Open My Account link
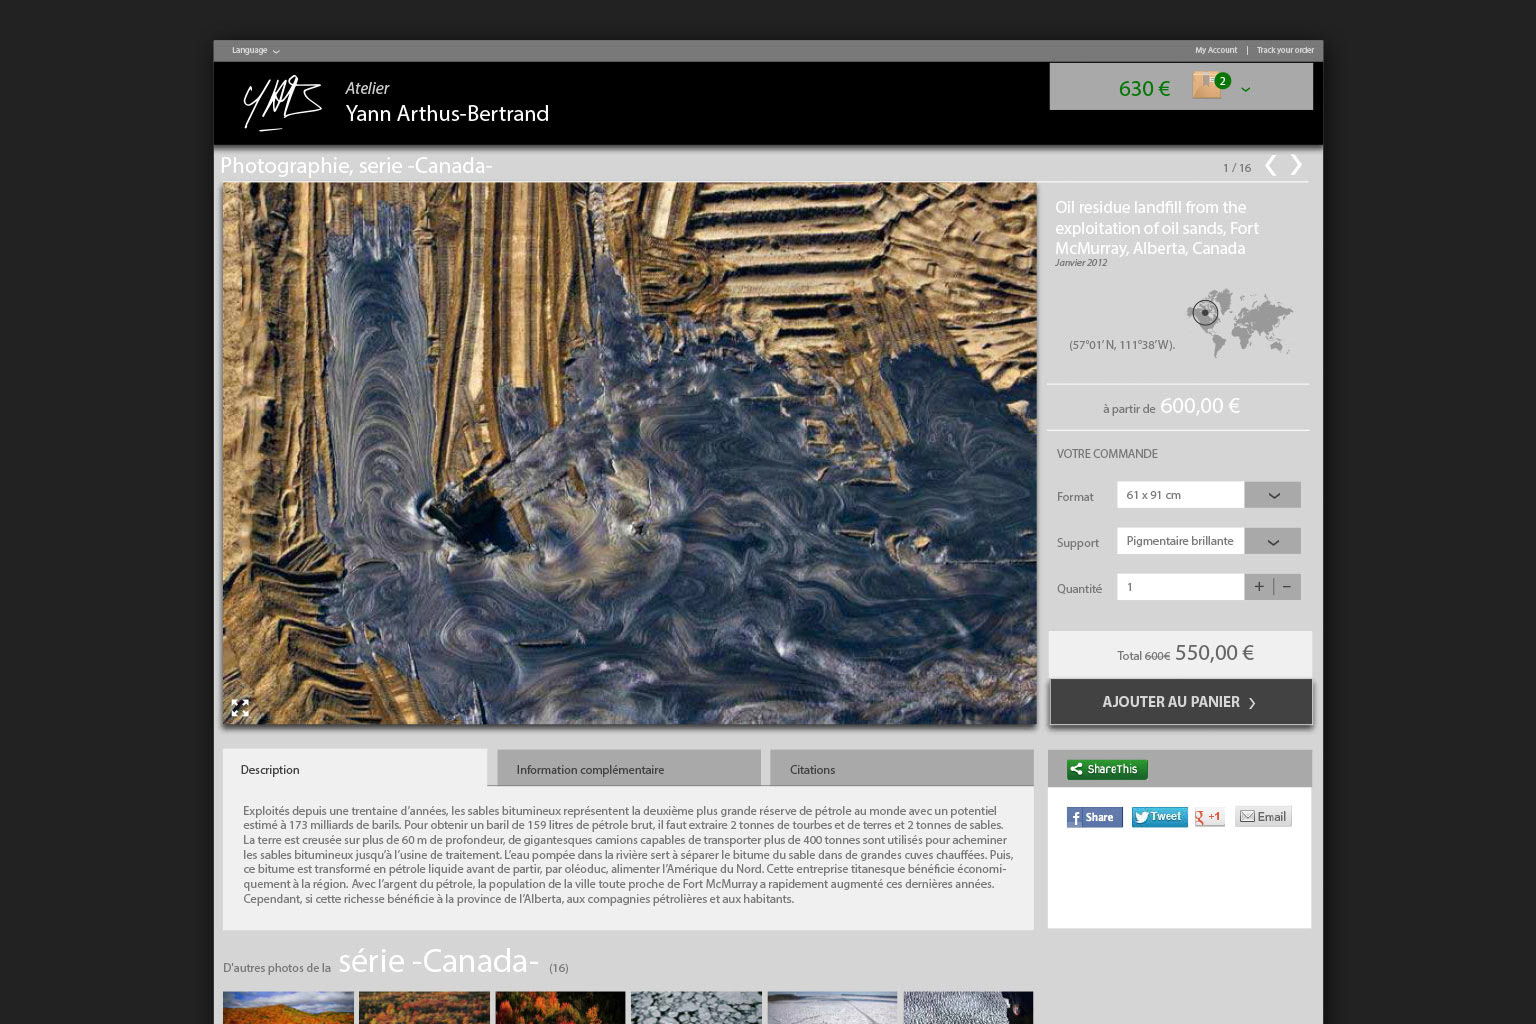1536x1024 pixels. point(1216,50)
